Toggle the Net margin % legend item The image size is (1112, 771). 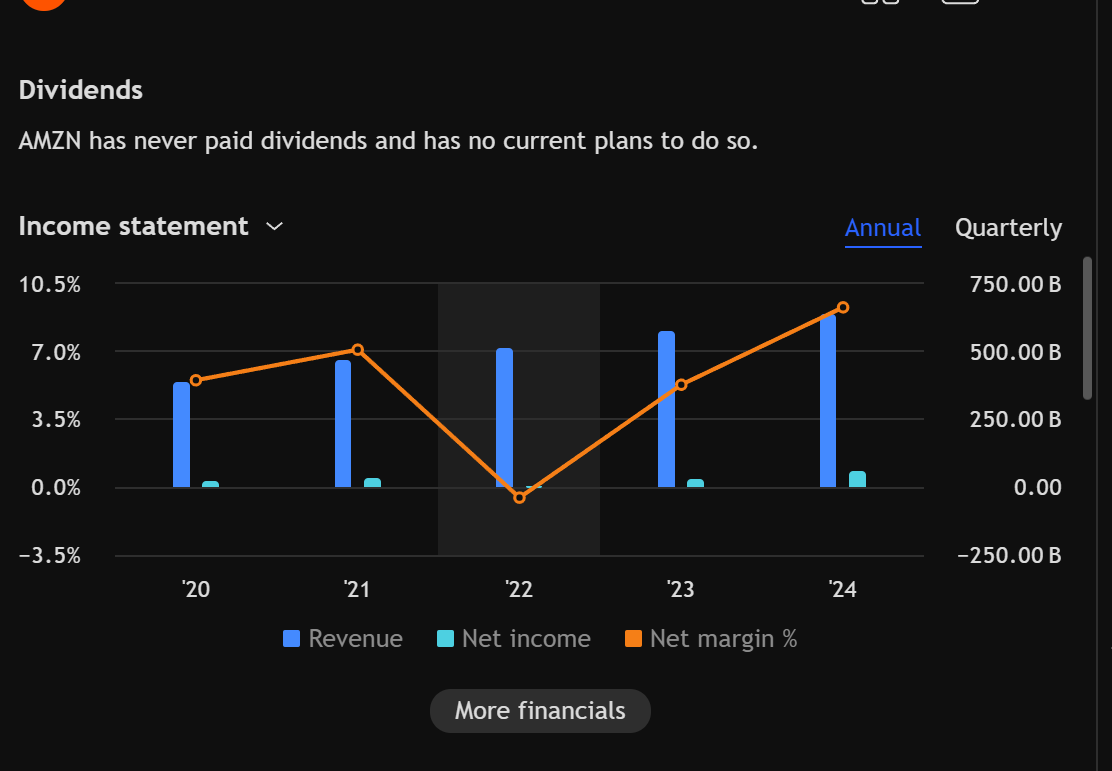coord(711,638)
